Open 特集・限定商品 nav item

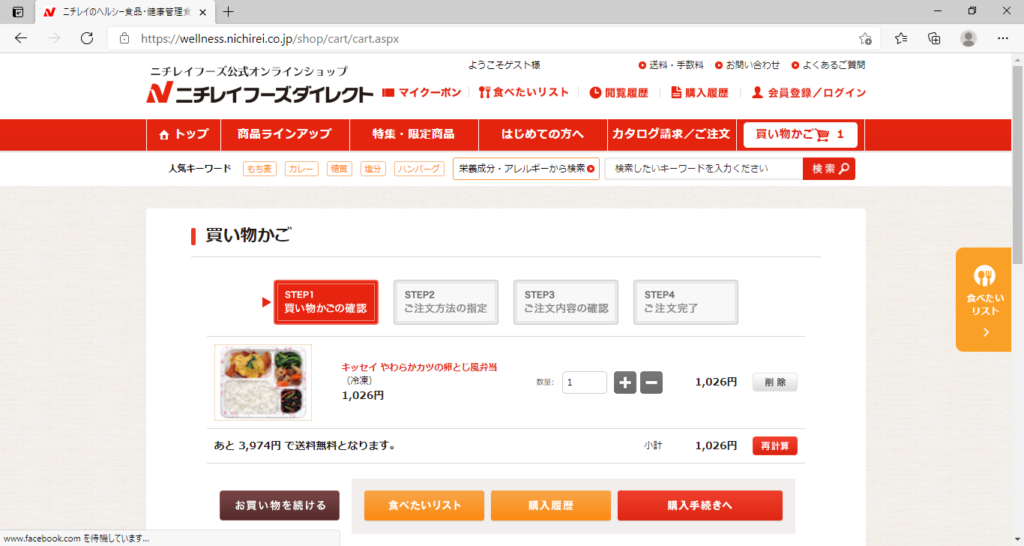pos(413,135)
